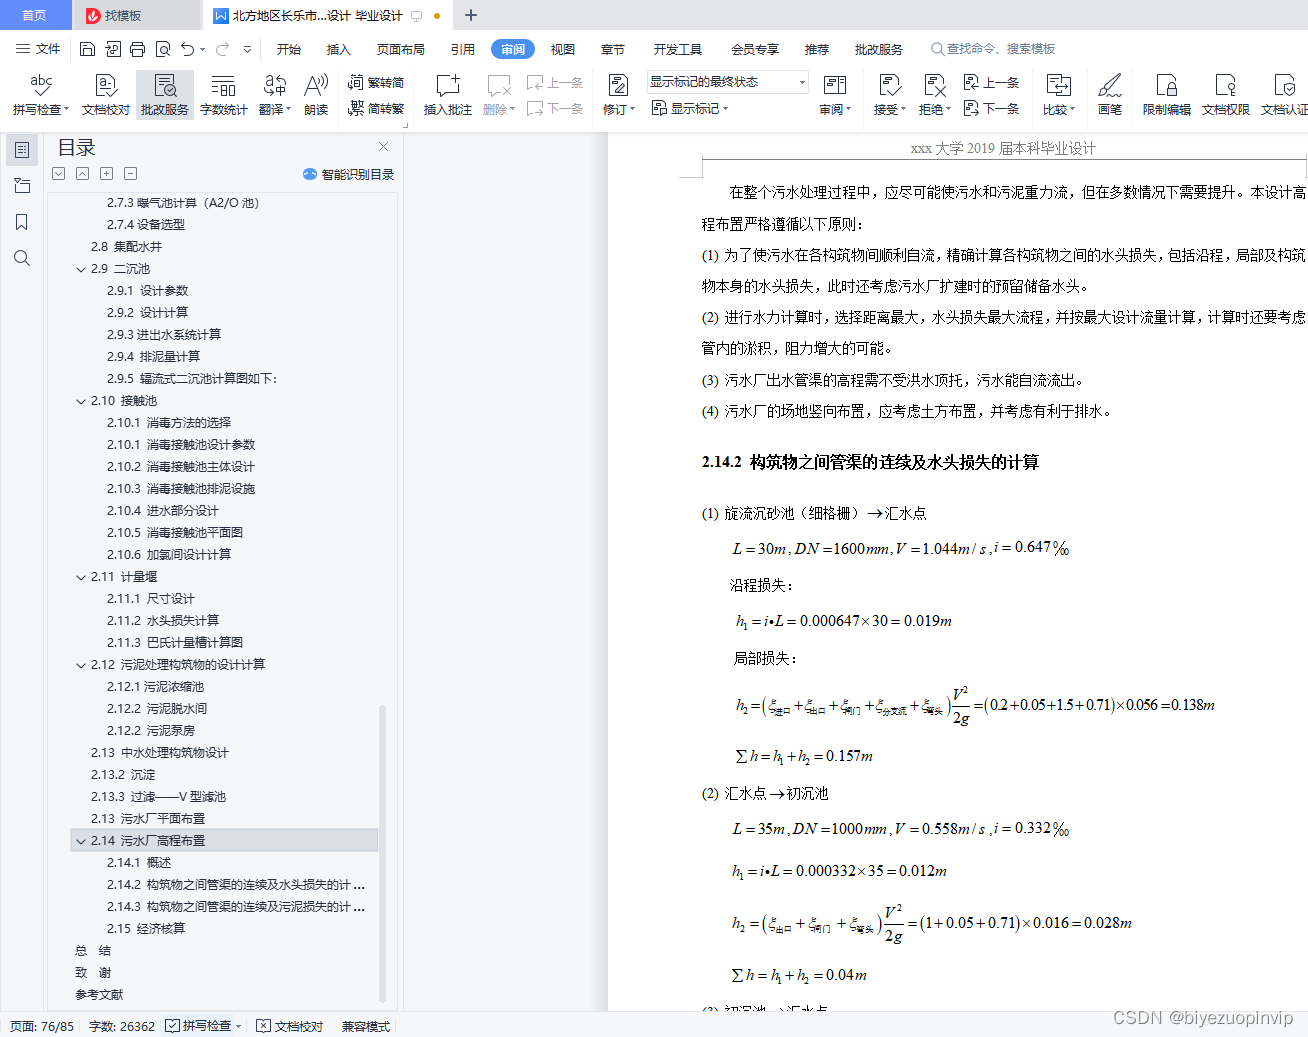Screen dimensions: 1308x1037
Task: Switch to the 插入 ribbon tab
Action: click(x=339, y=49)
